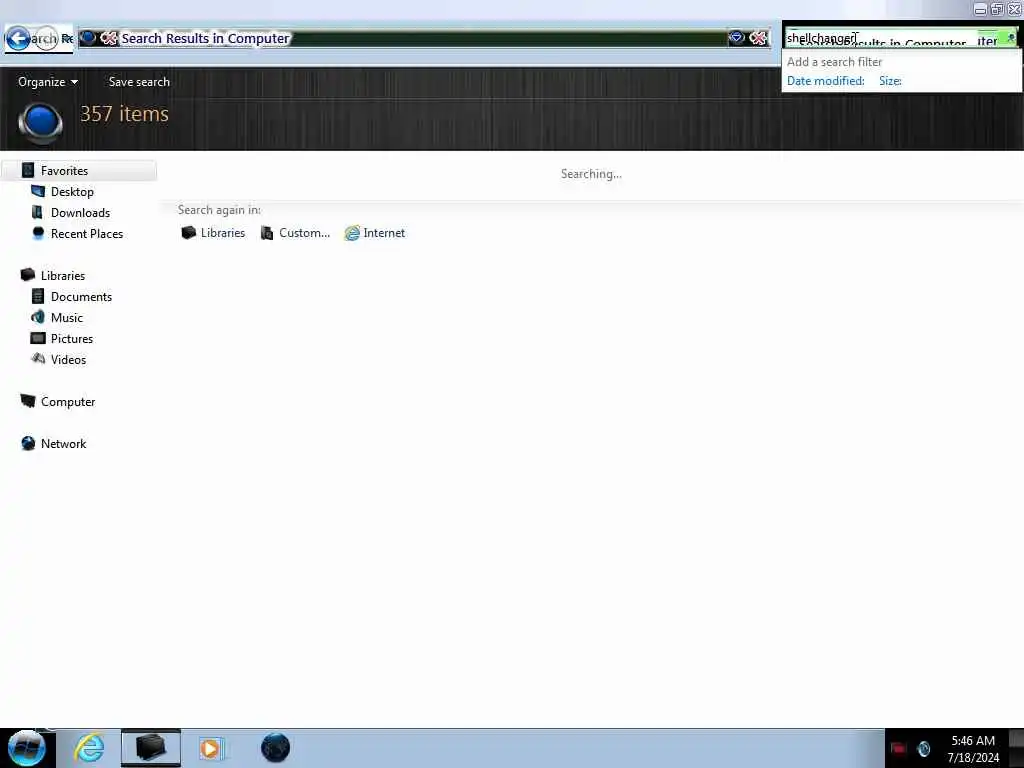Viewport: 1024px width, 768px height.
Task: Click the Network globe icon
Action: pos(28,443)
